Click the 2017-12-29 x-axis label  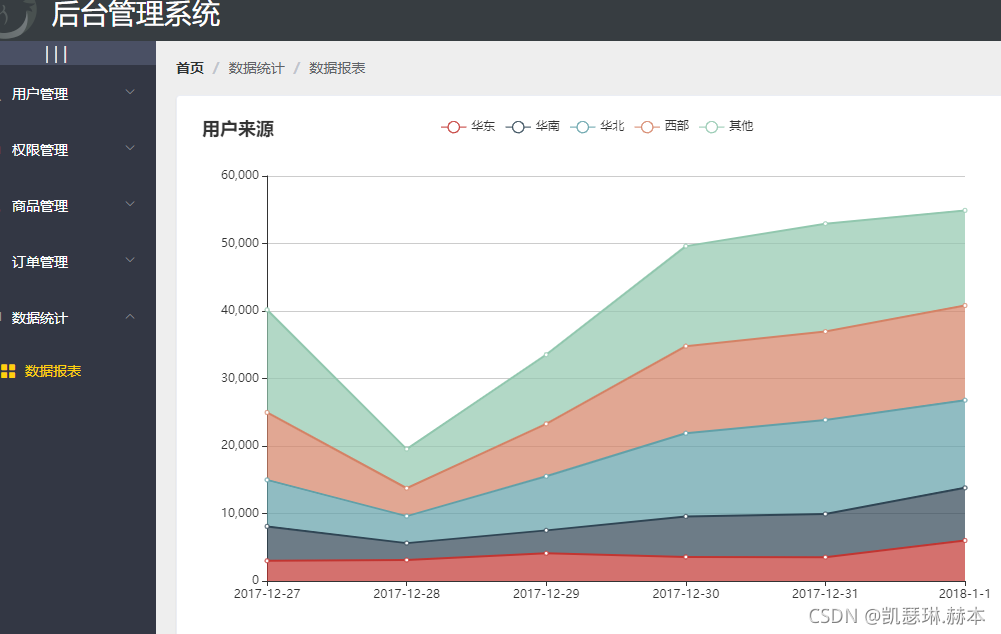point(546,593)
